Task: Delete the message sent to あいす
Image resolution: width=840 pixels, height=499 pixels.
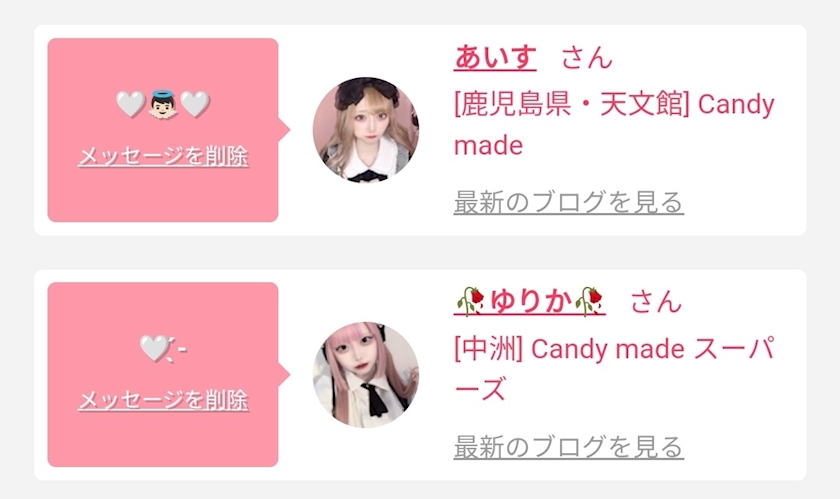Action: click(x=163, y=157)
